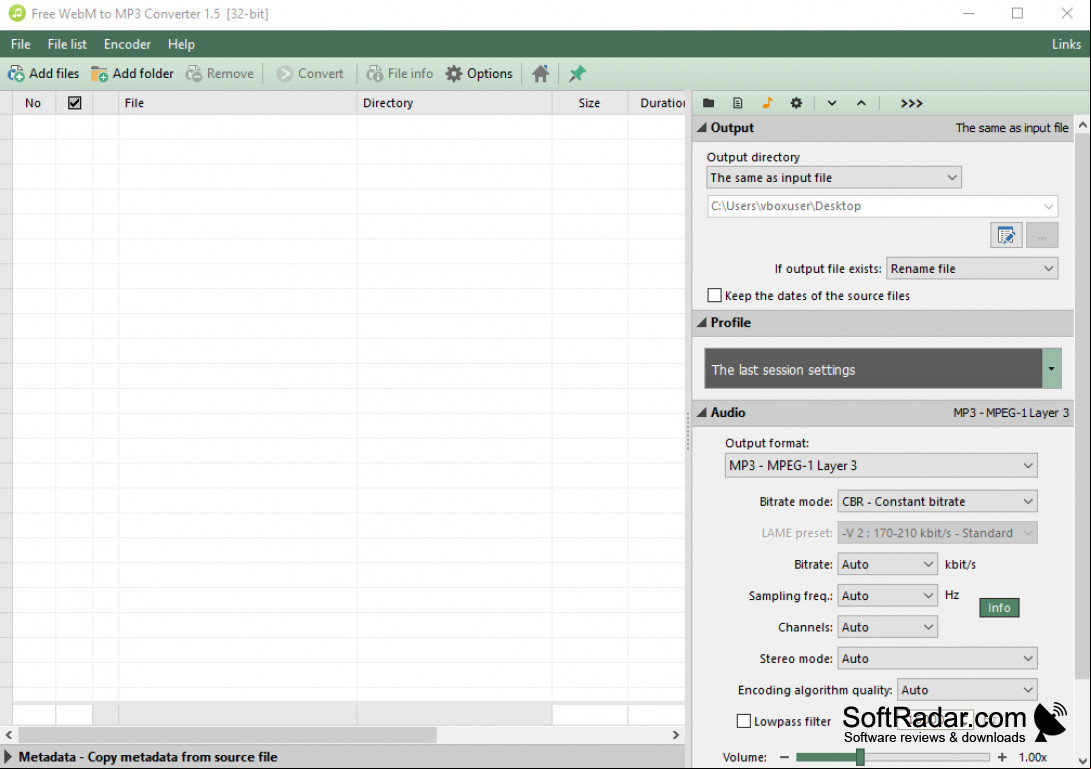This screenshot has height=769, width=1091.
Task: Open File info from the toolbar
Action: pyautogui.click(x=400, y=74)
